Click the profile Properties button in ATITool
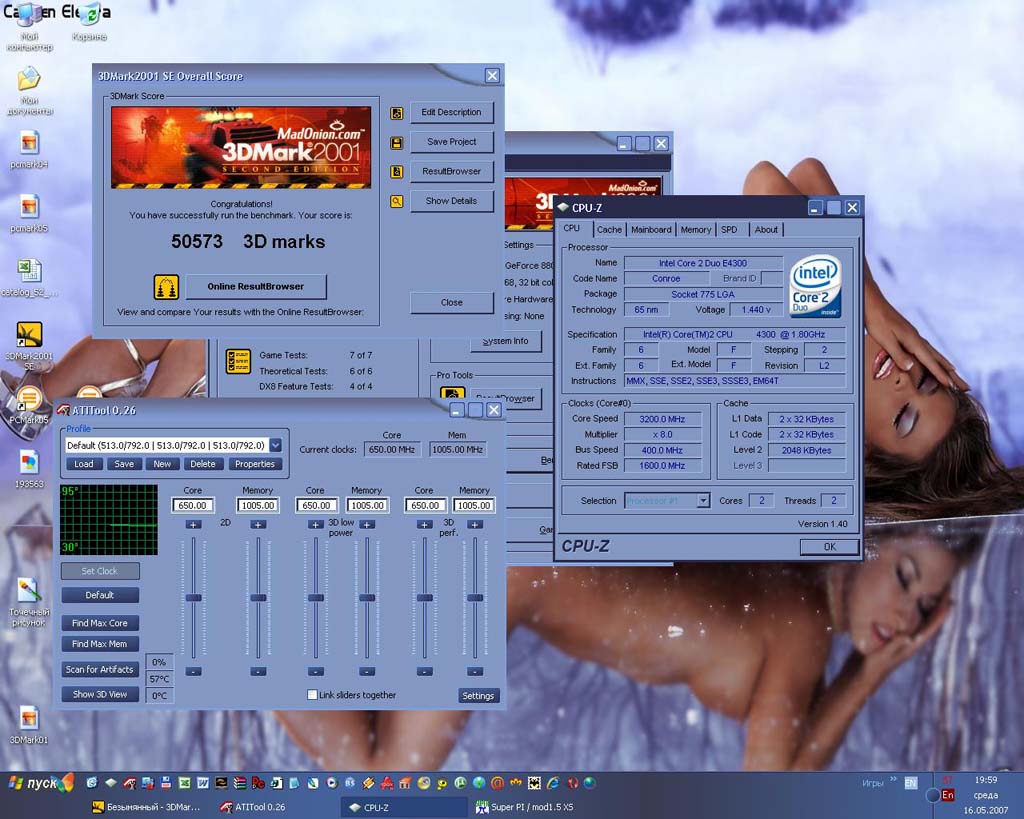1024x819 pixels. 255,464
